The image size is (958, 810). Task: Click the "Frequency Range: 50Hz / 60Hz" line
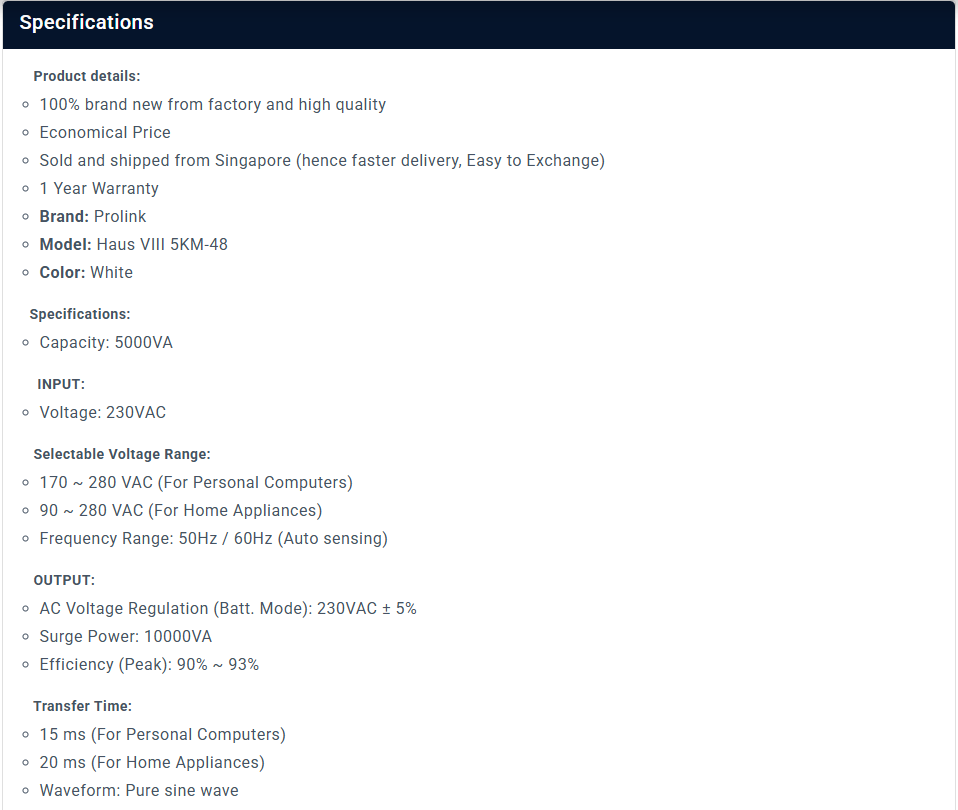213,538
